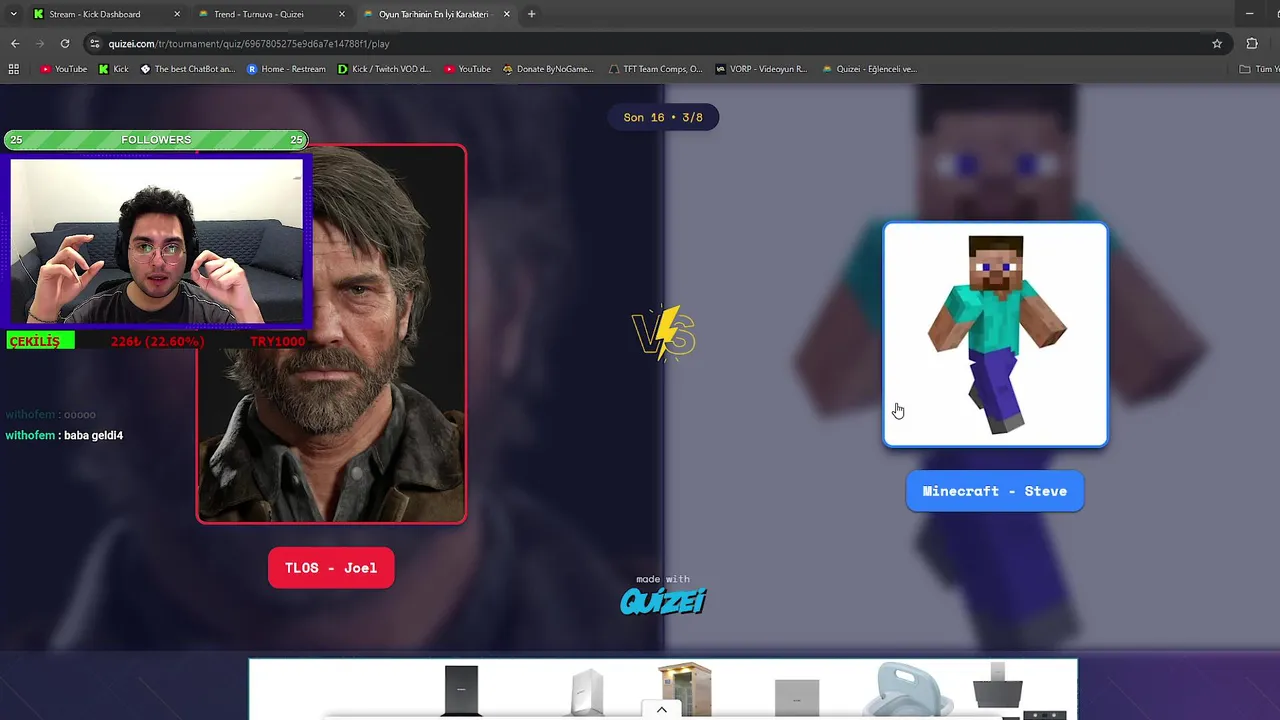Screen dimensions: 1280x720
Task: Open the black tower product in ad
Action: coord(461,690)
